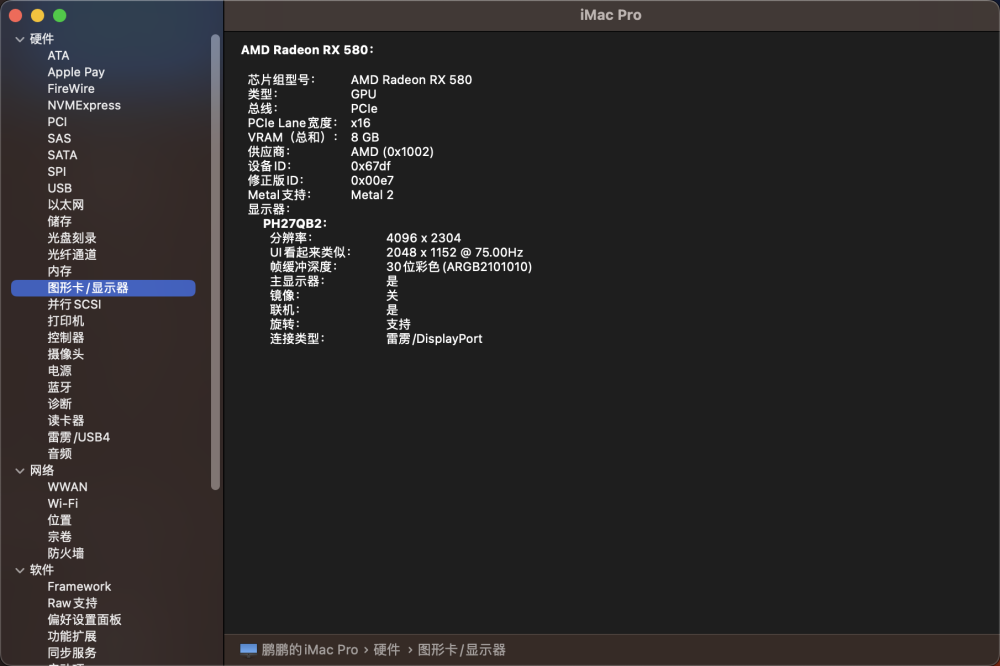Viewport: 1000px width, 666px height.
Task: Select Raw 支持 in the sidebar
Action: pyautogui.click(x=72, y=603)
